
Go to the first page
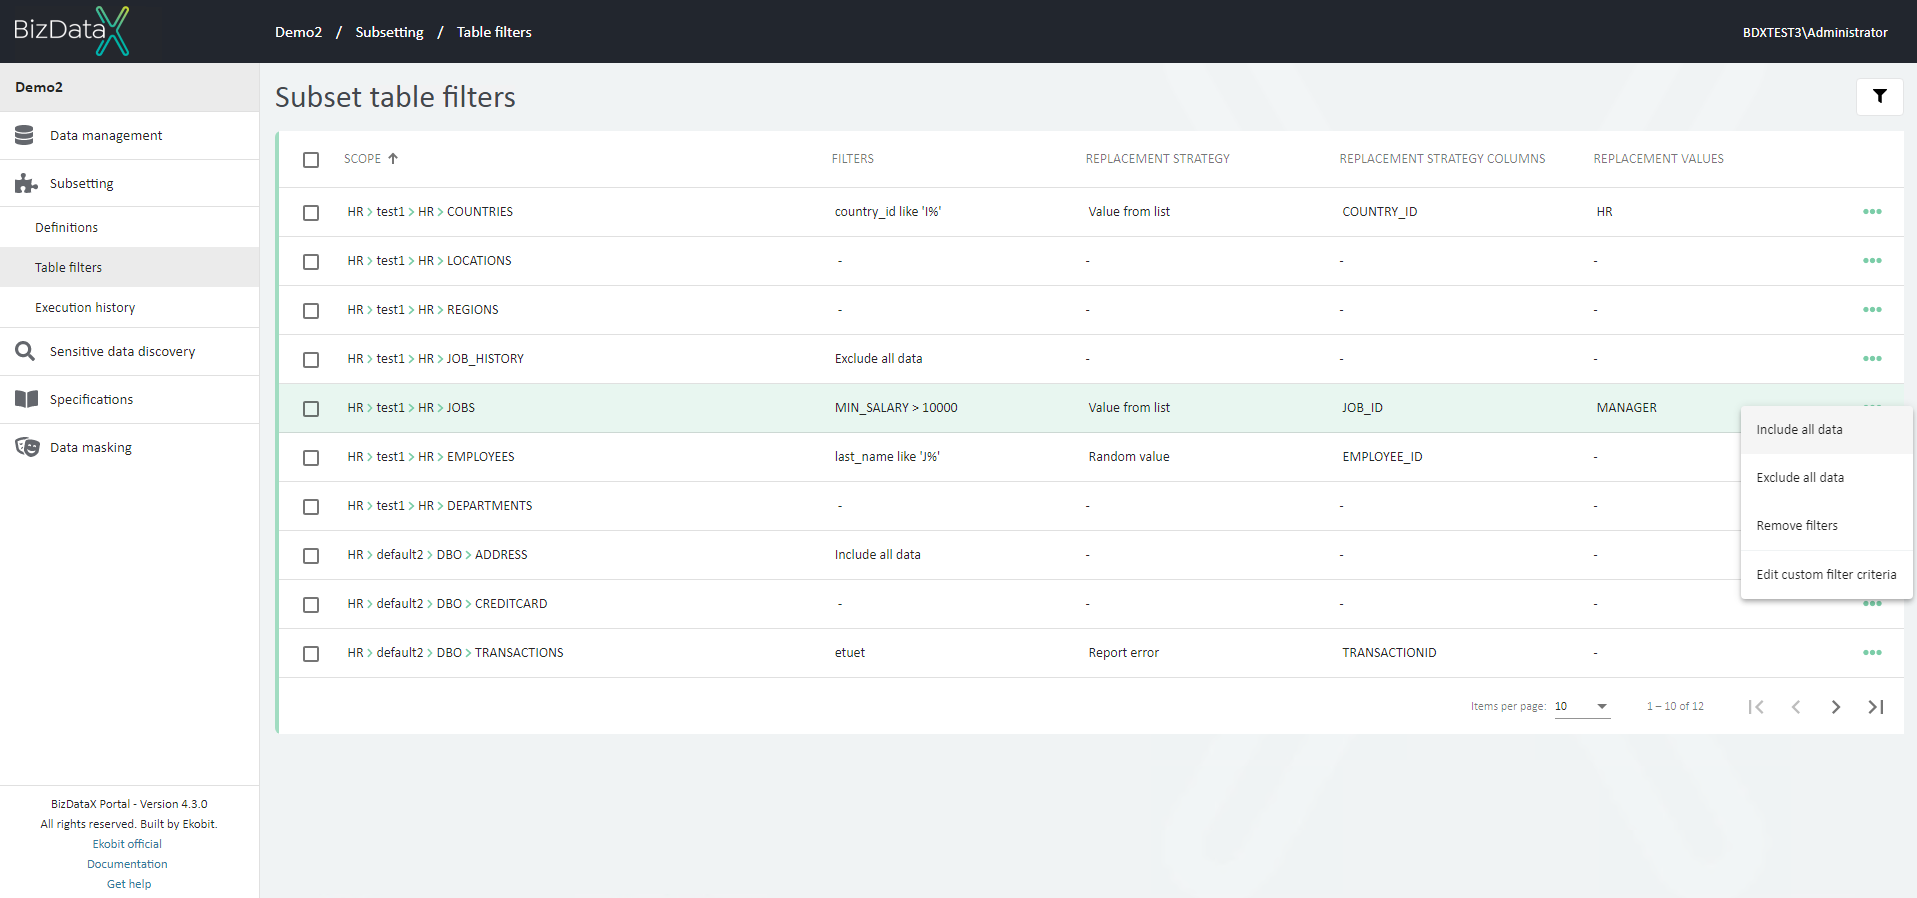click(1756, 707)
